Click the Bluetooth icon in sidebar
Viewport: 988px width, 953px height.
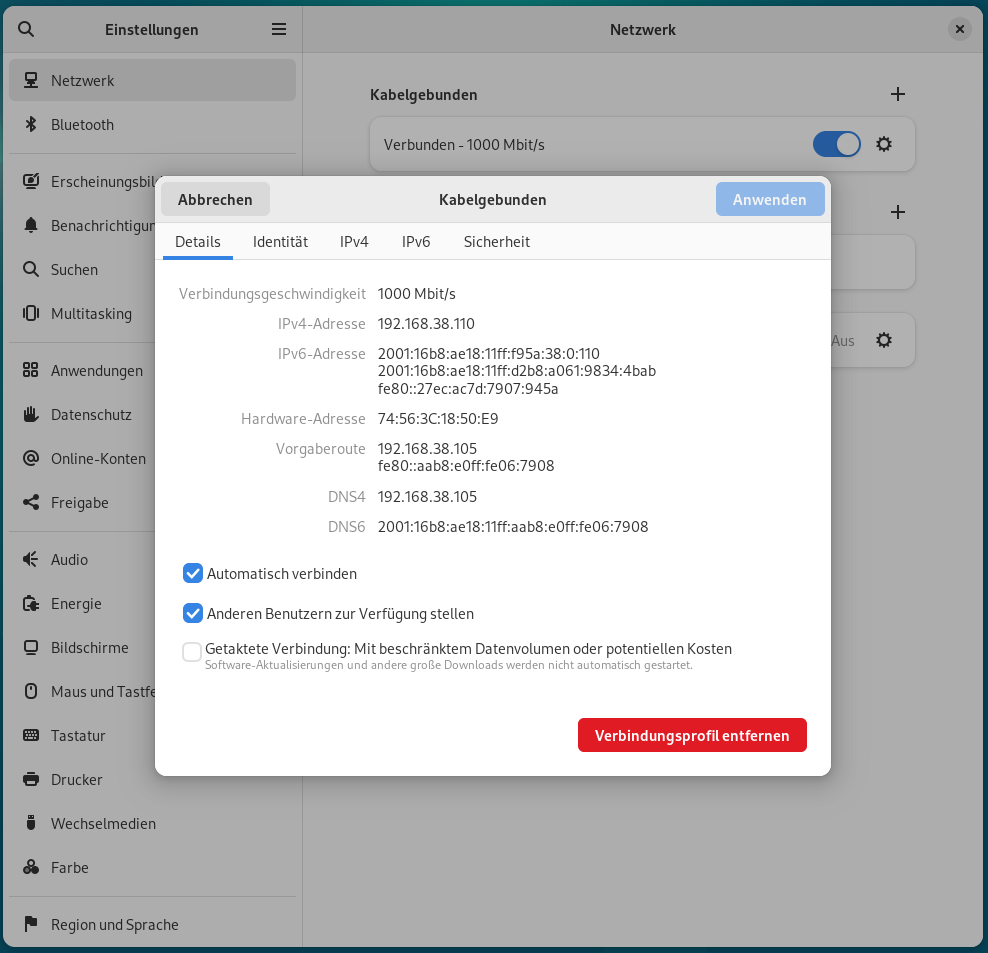coord(31,125)
